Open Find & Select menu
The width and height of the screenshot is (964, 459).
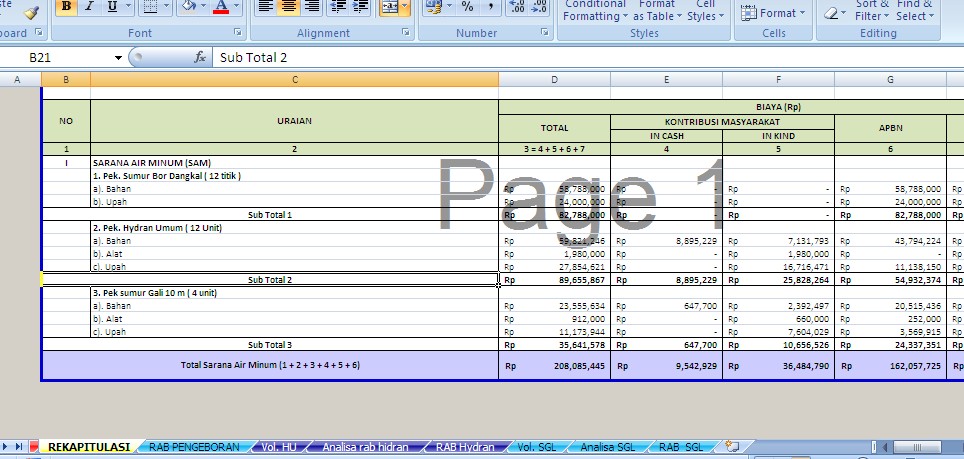(915, 10)
